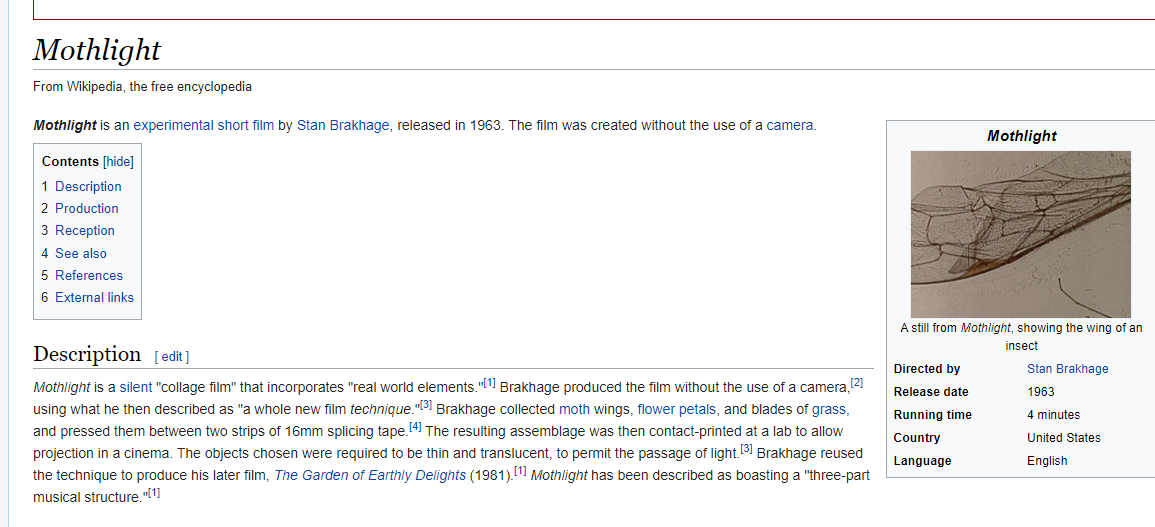
Task: Select the 'Country' infobox label
Action: click(916, 438)
